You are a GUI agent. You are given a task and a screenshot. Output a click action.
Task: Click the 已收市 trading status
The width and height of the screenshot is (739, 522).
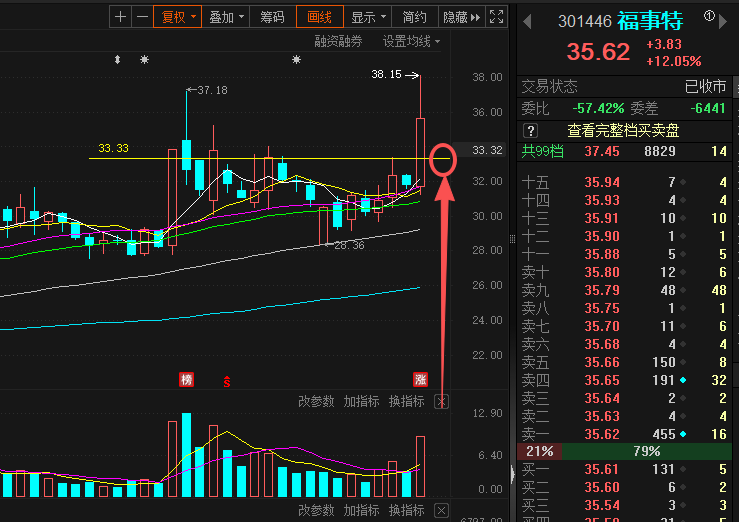coord(705,86)
